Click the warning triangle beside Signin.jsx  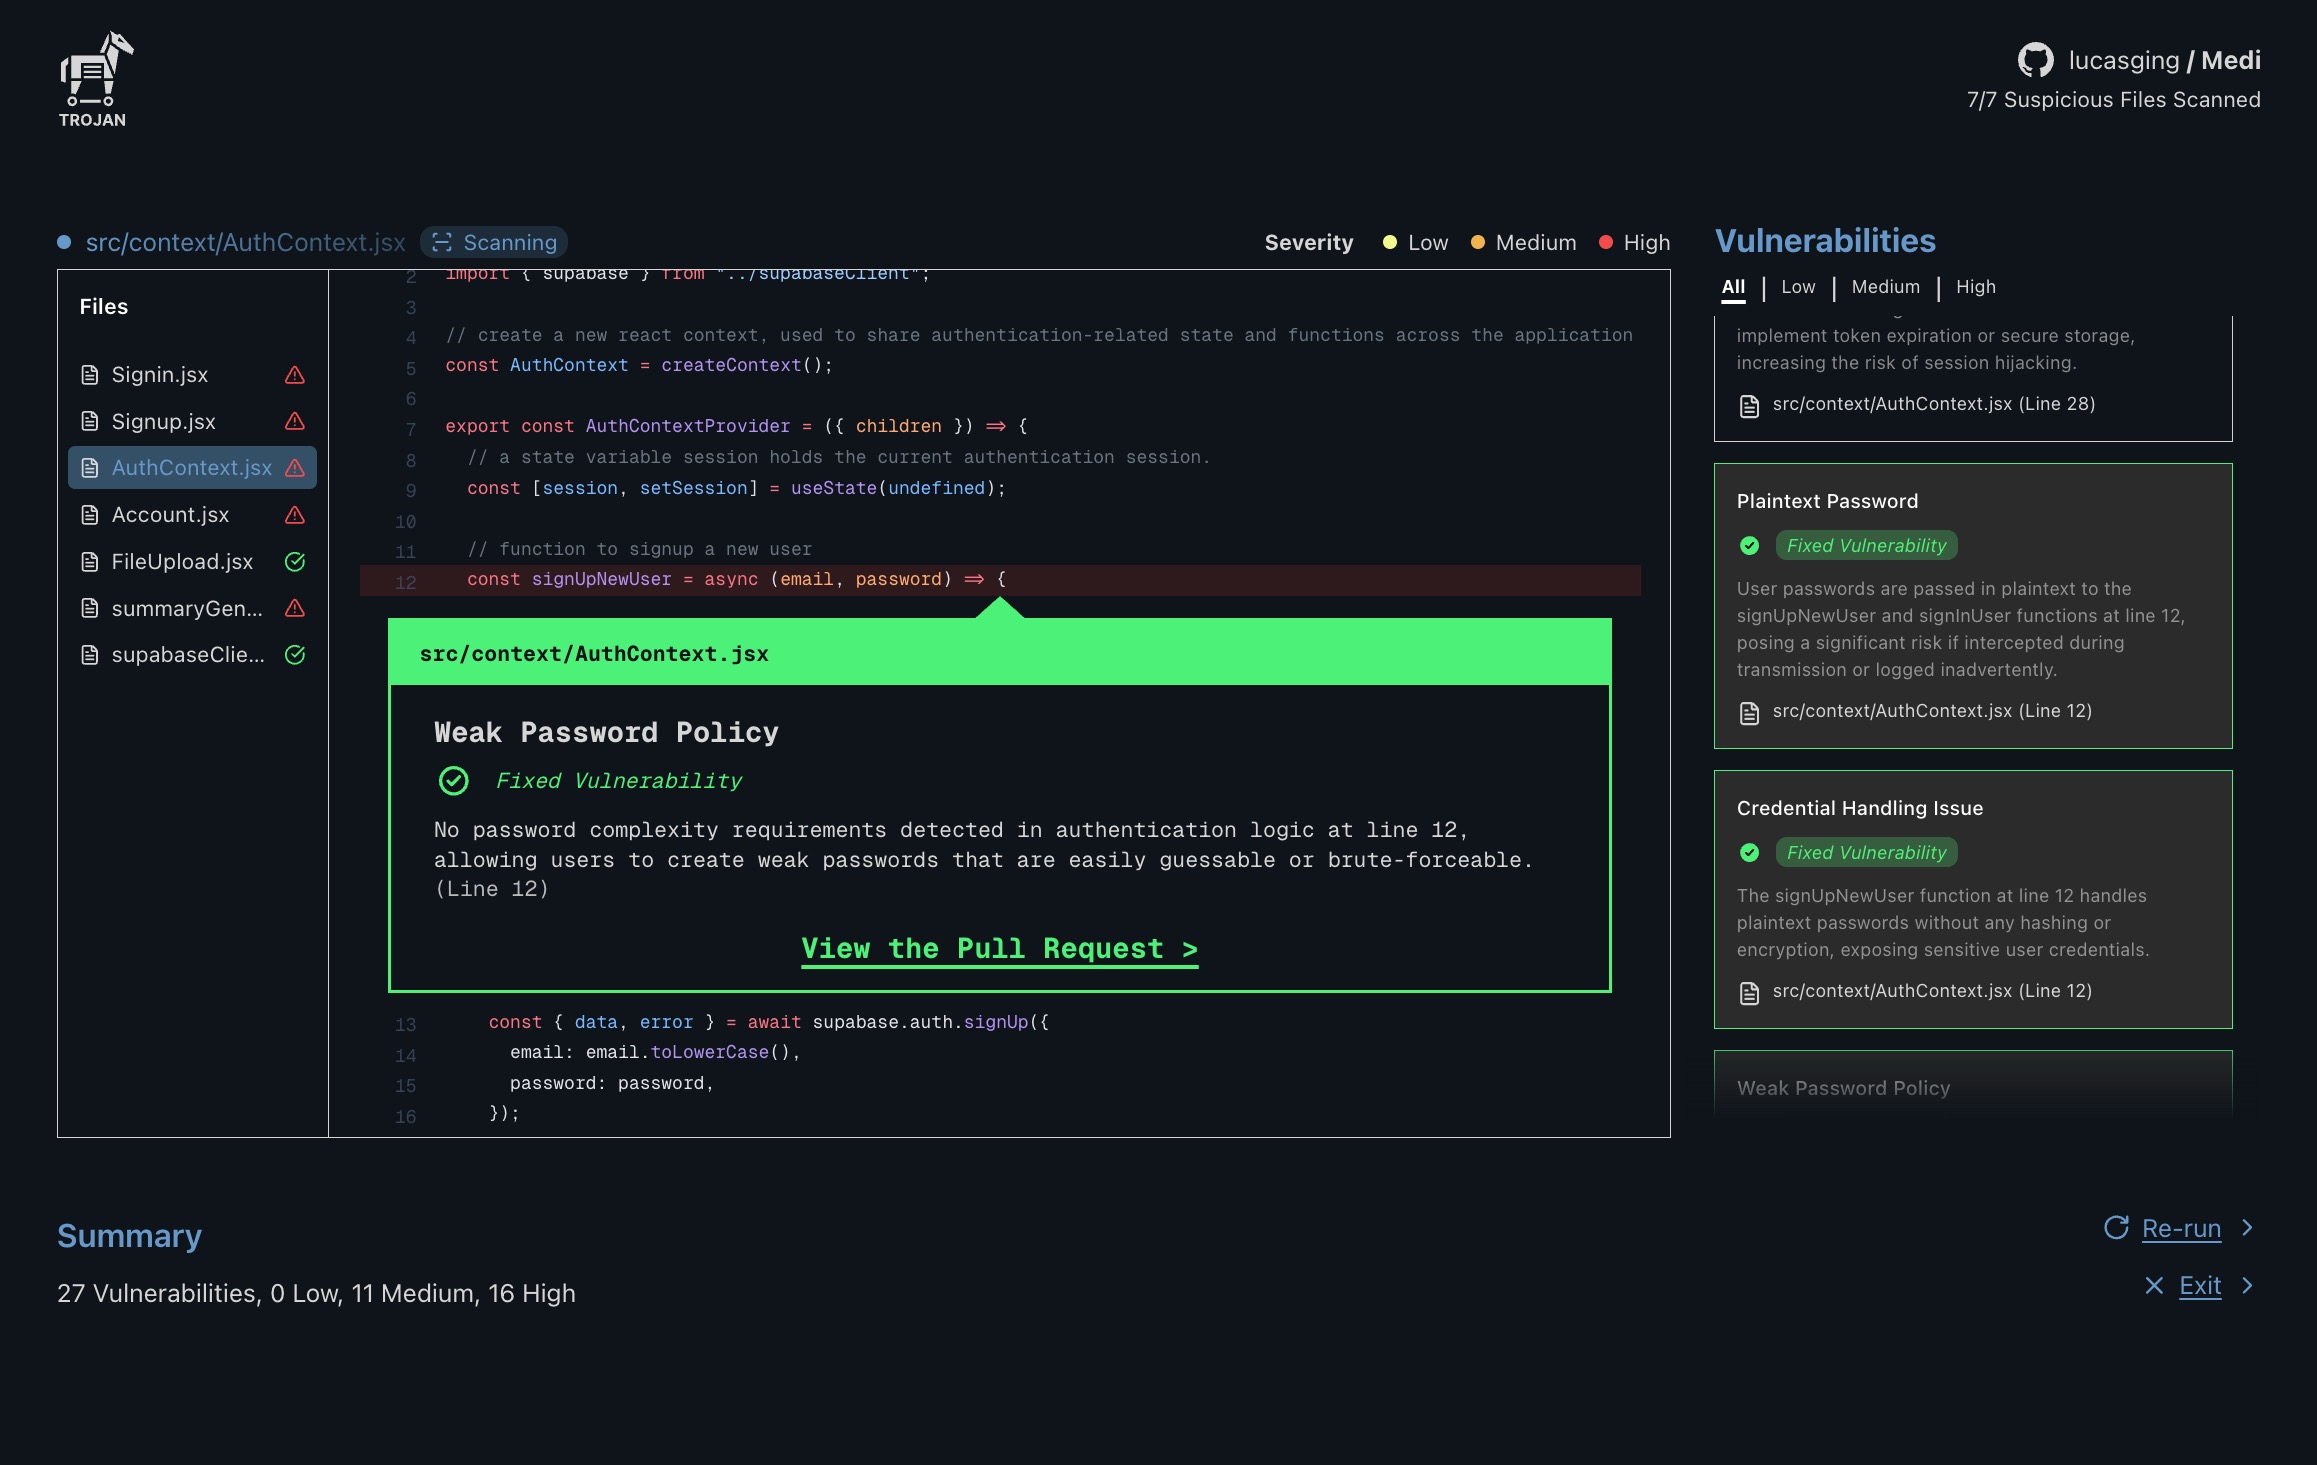click(x=294, y=375)
